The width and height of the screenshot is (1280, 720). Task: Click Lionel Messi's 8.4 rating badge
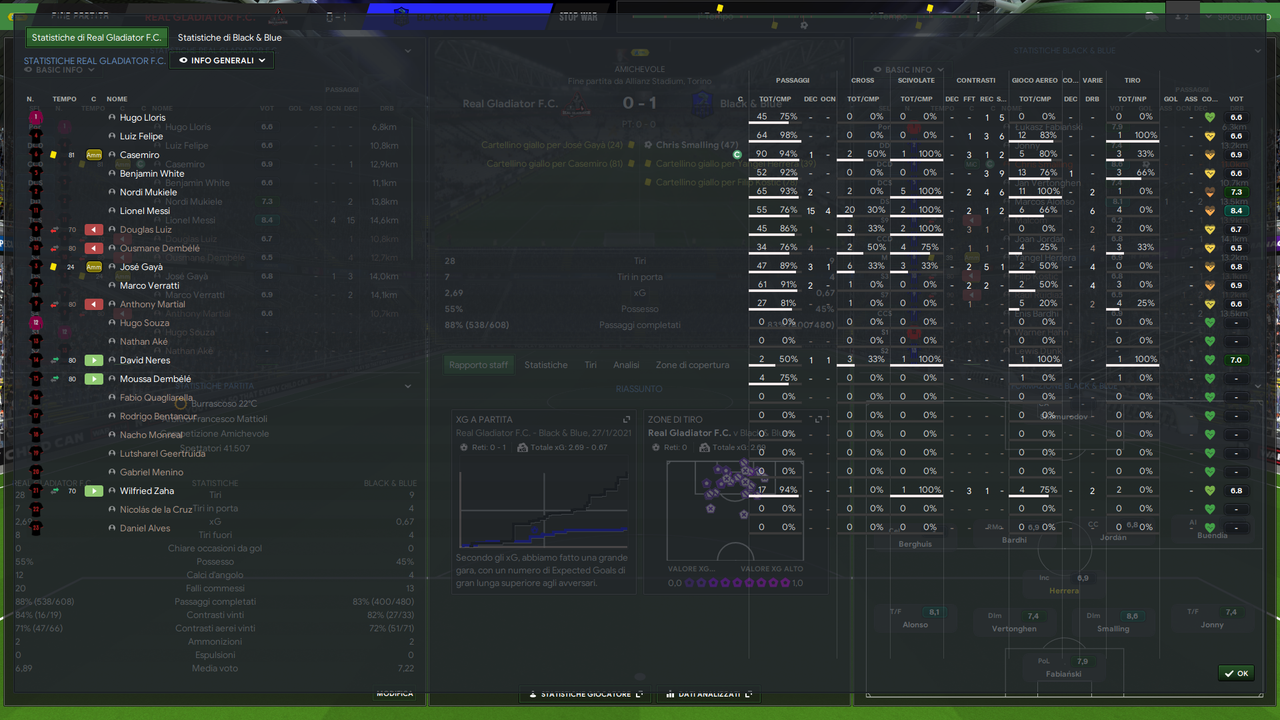(x=1236, y=211)
